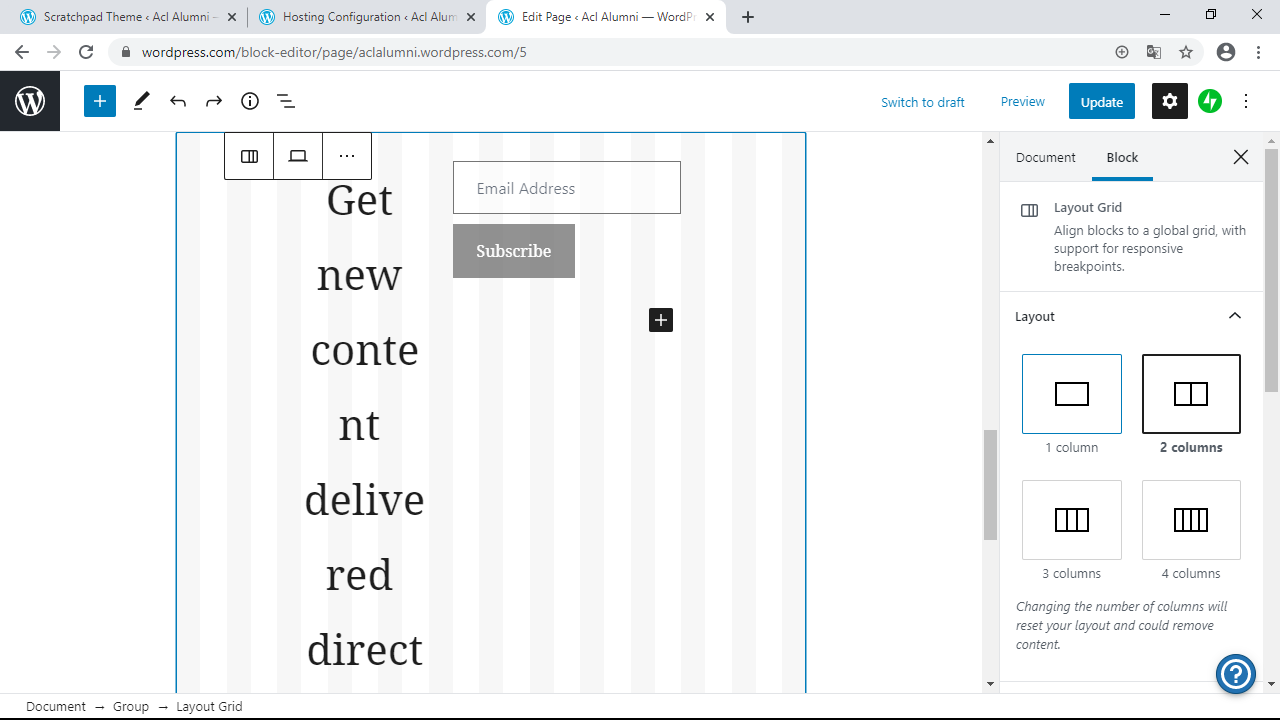Open device breakpoint preview dropdown in block toolbar
1280x720 pixels.
[x=298, y=156]
